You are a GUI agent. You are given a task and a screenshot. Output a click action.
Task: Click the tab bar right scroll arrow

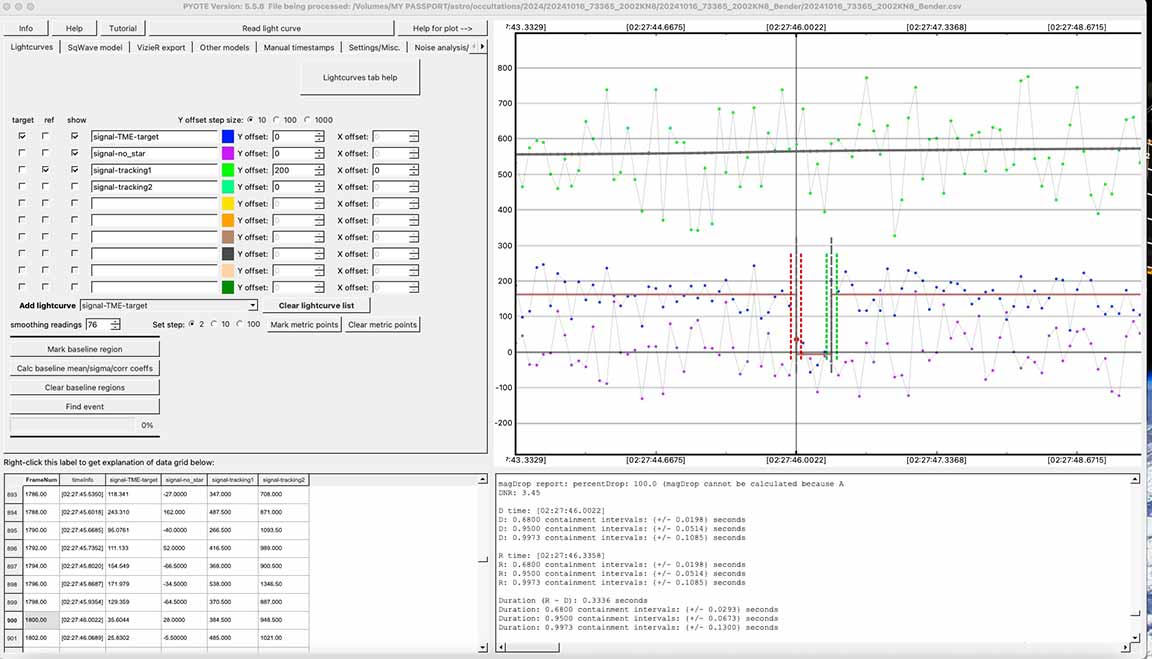point(482,47)
